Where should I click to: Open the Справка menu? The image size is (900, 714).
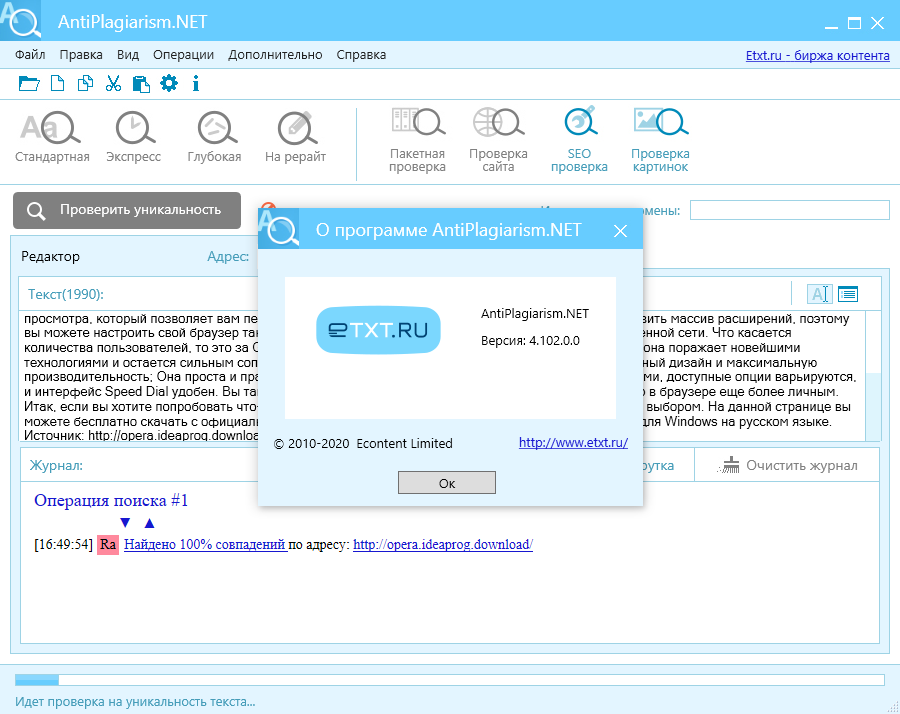tap(361, 55)
